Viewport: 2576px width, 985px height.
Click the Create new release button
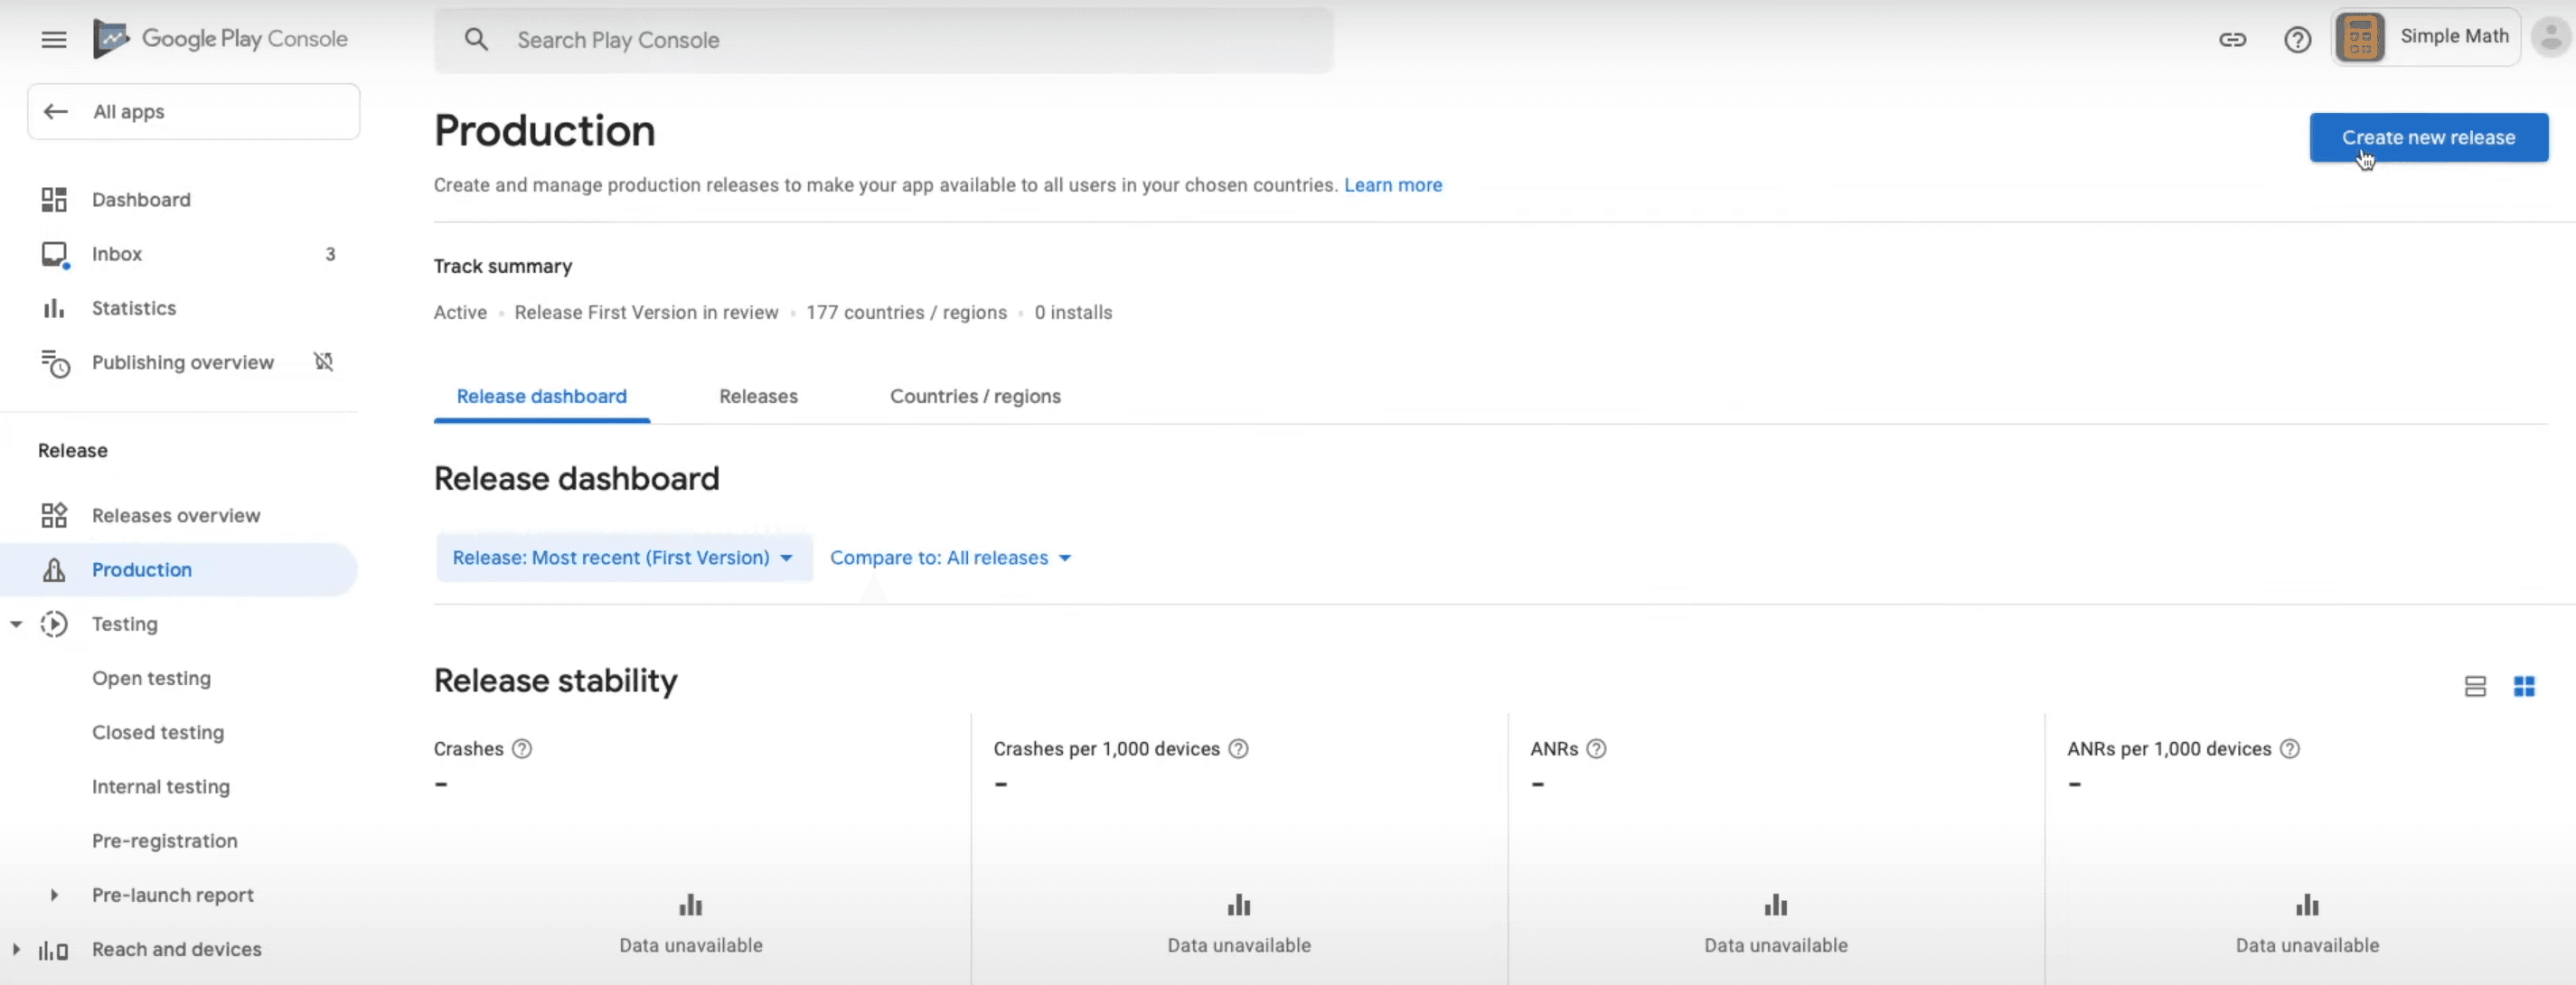coord(2428,138)
